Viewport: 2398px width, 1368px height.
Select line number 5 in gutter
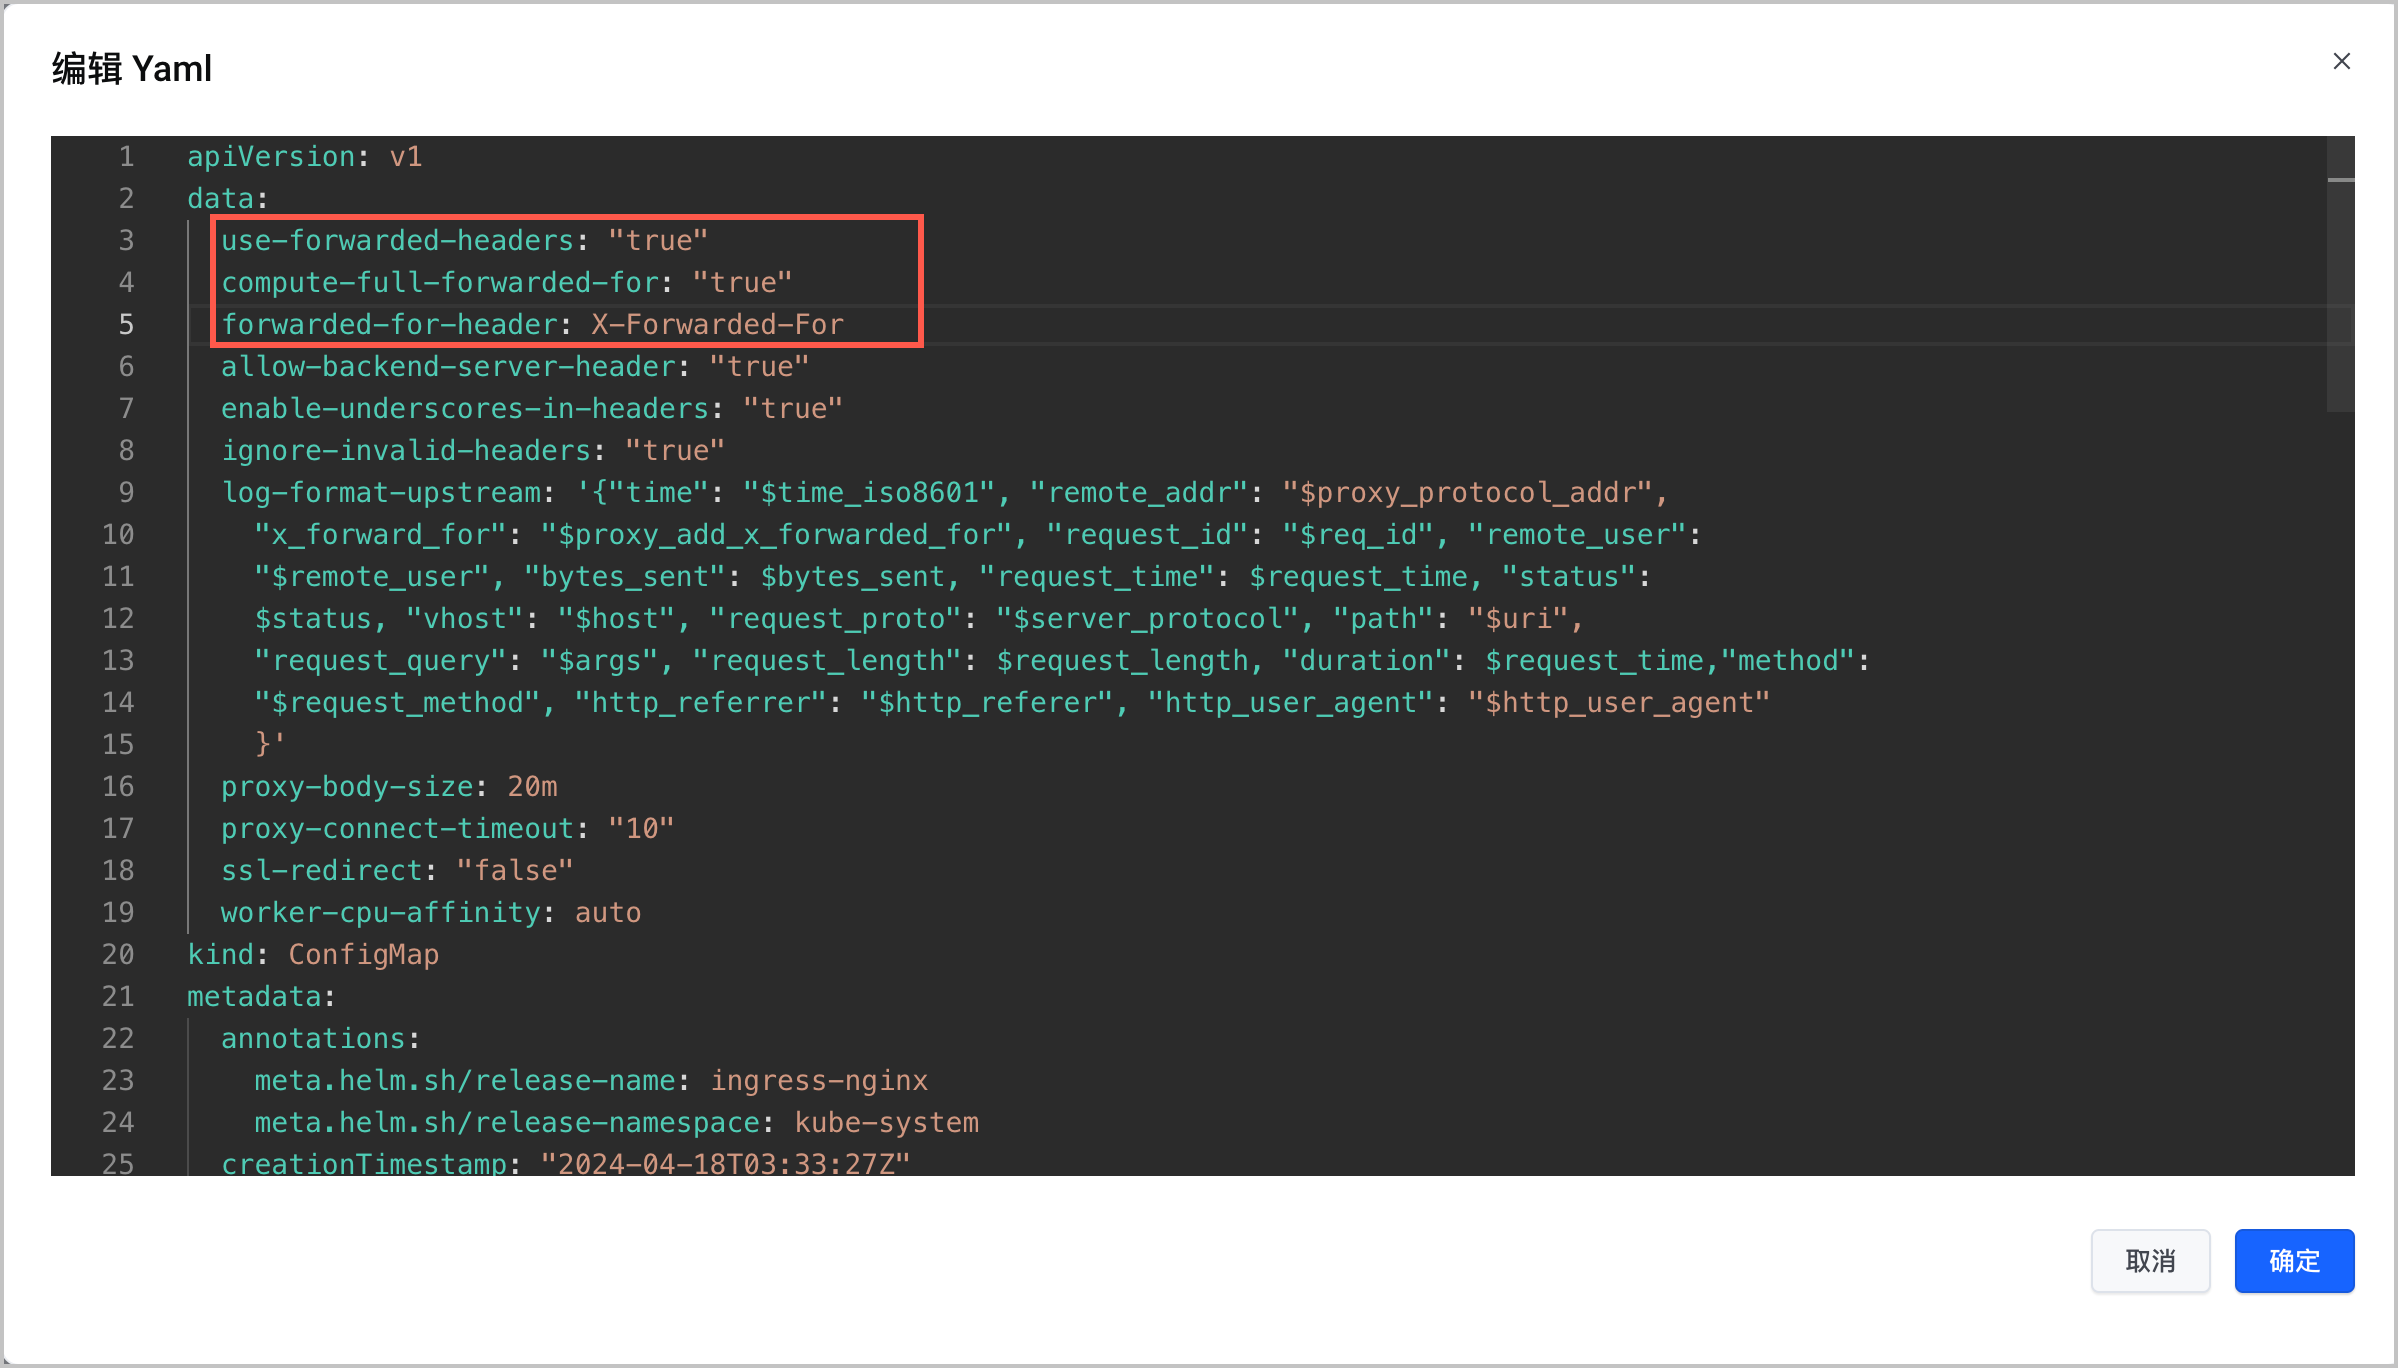[126, 324]
